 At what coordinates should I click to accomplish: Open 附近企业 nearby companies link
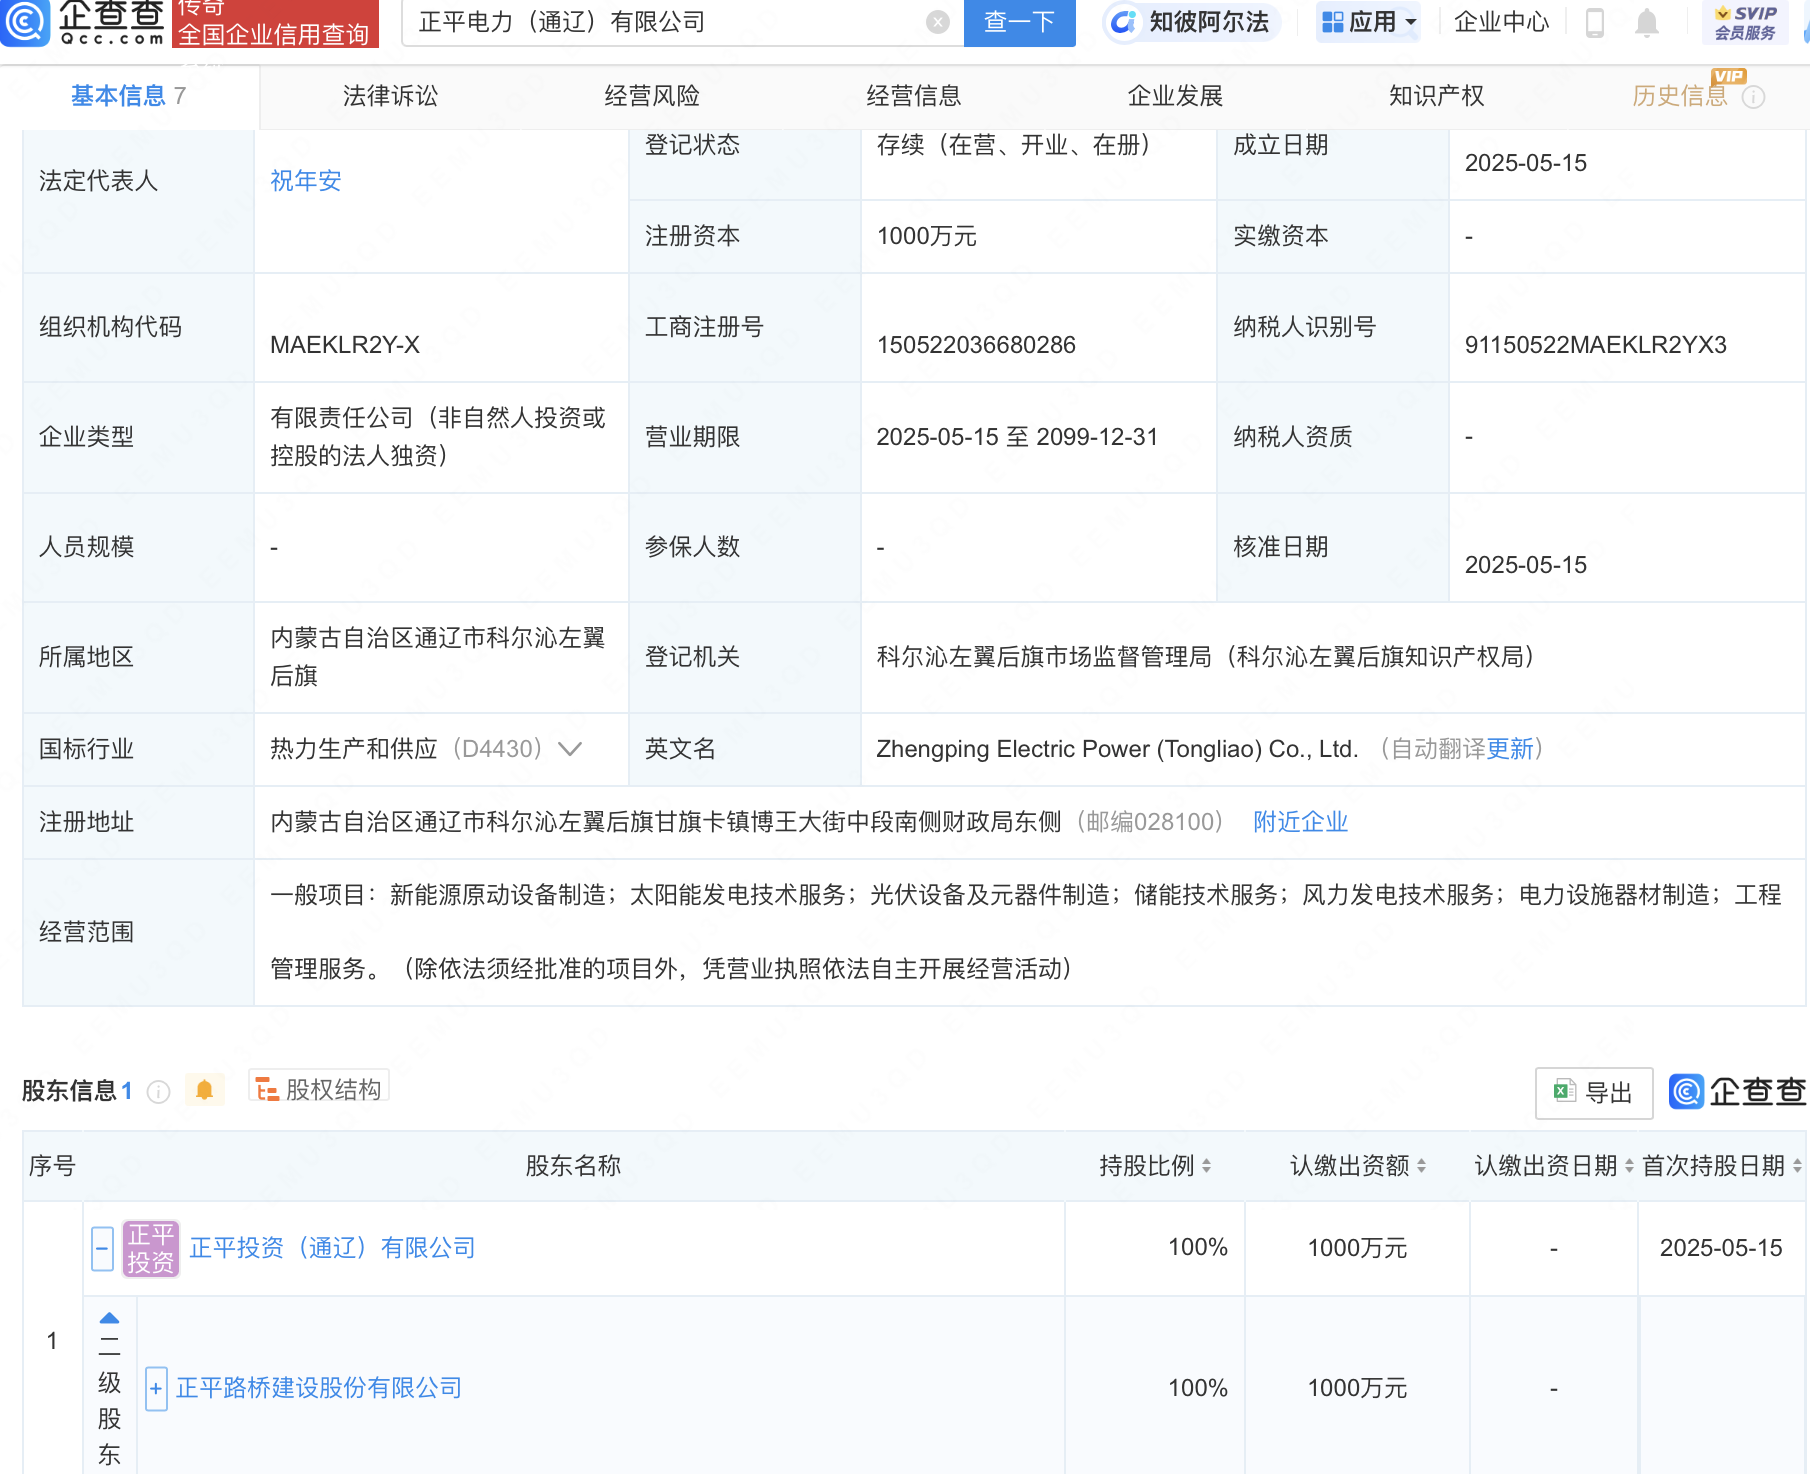(1301, 822)
